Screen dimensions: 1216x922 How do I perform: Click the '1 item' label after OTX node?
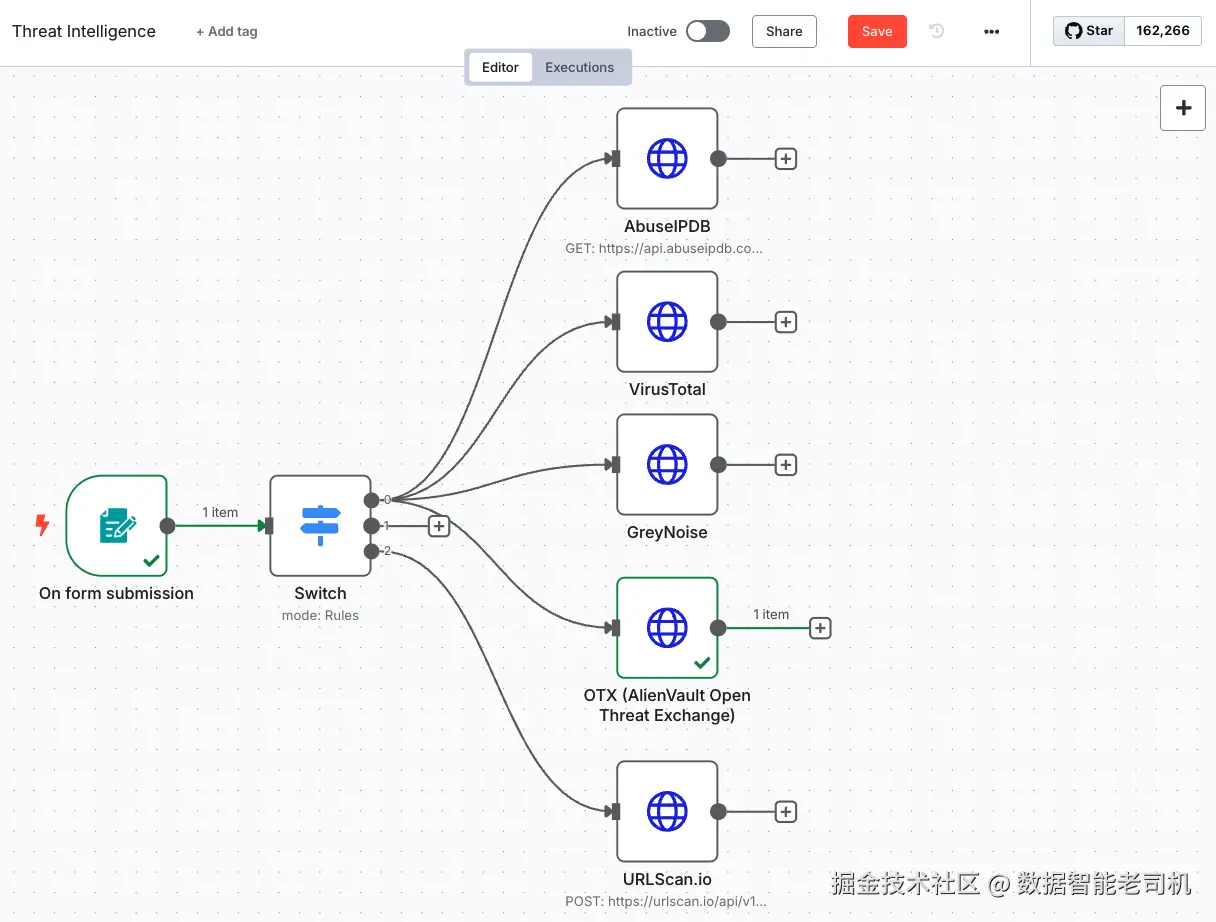click(x=771, y=614)
